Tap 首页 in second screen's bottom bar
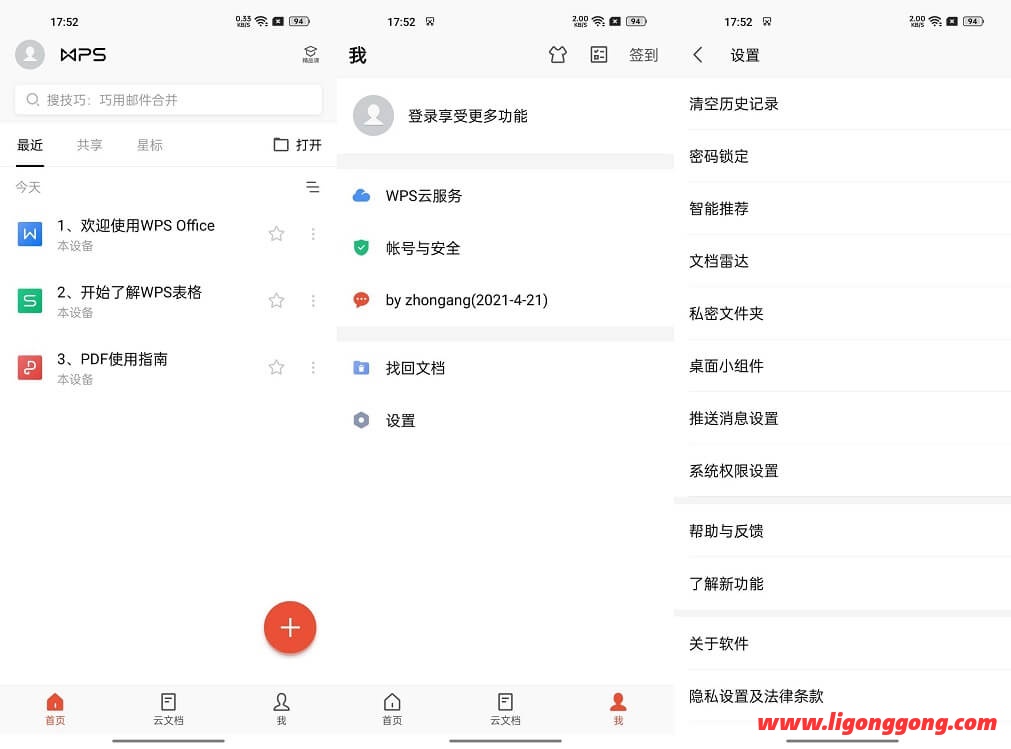Image resolution: width=1011 pixels, height=749 pixels. tap(392, 709)
